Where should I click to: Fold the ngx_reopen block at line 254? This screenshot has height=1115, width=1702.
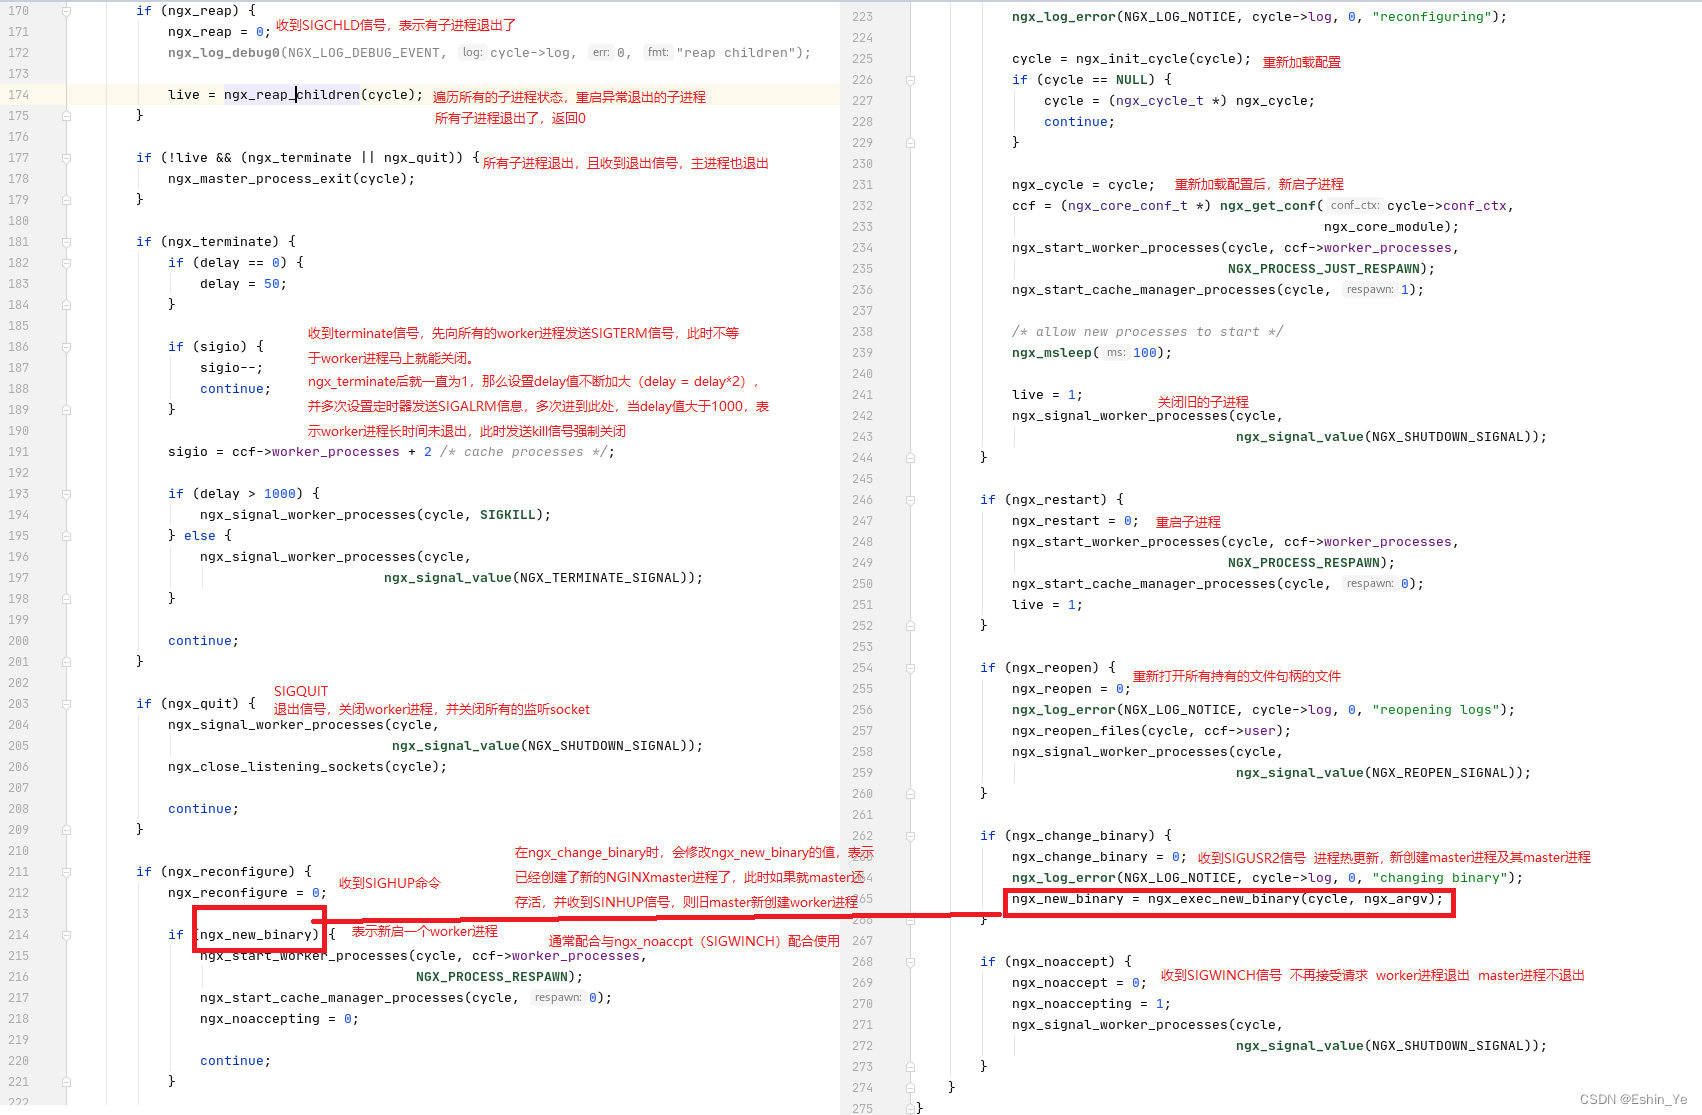(910, 668)
